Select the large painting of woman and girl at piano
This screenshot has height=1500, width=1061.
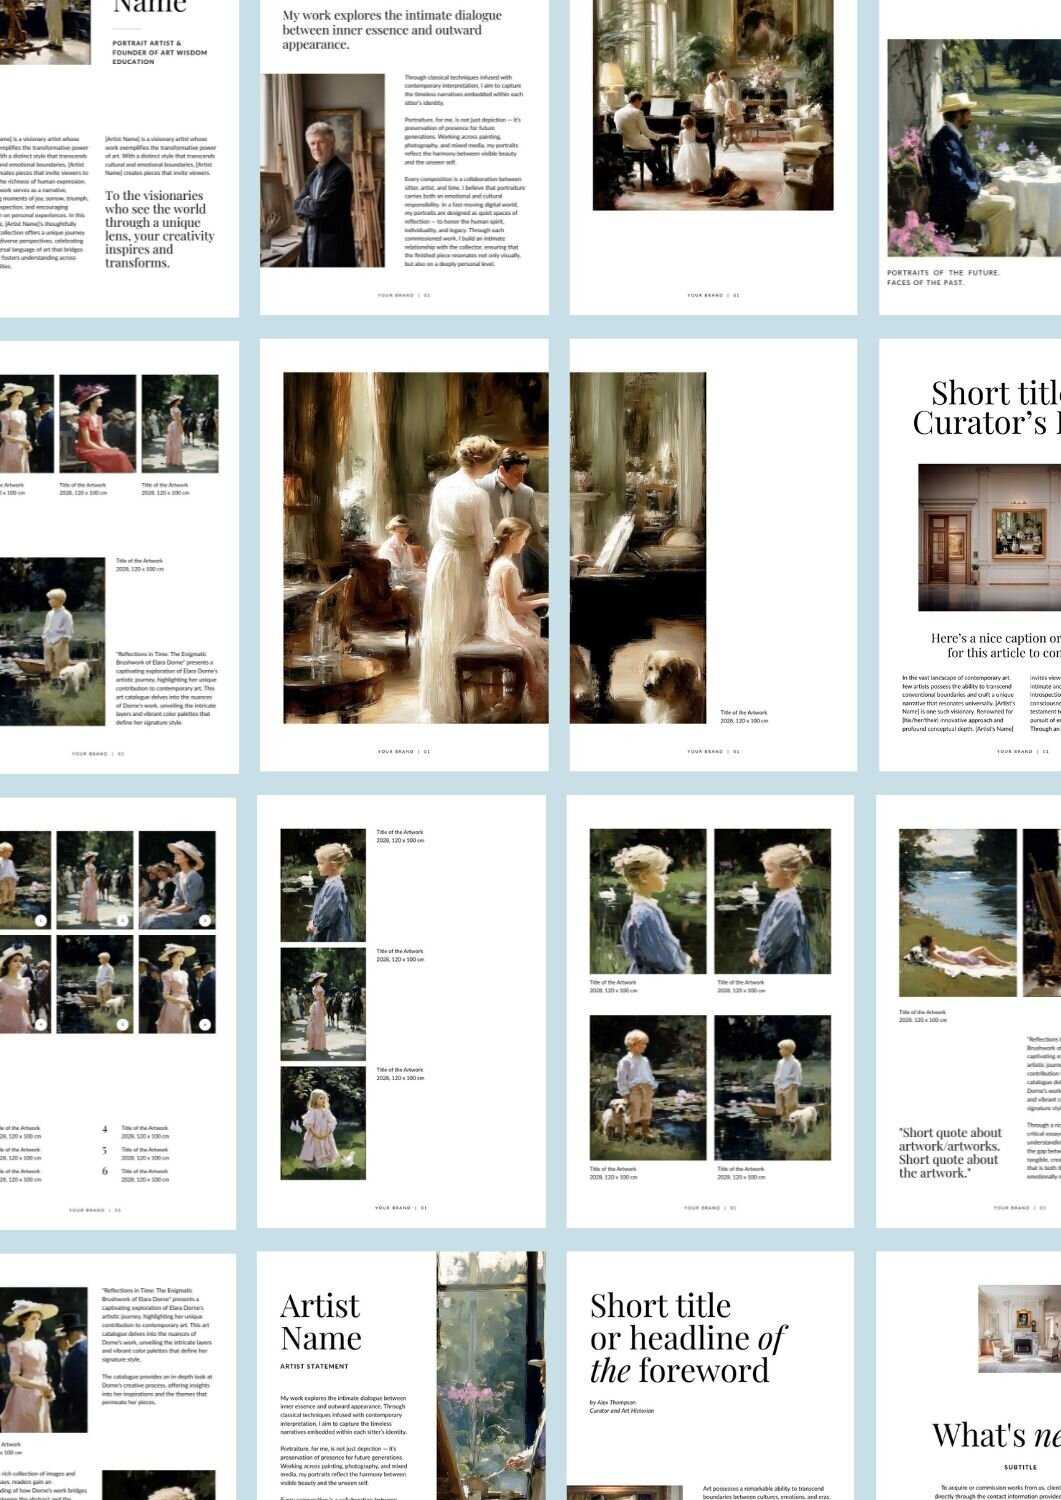tap(415, 548)
